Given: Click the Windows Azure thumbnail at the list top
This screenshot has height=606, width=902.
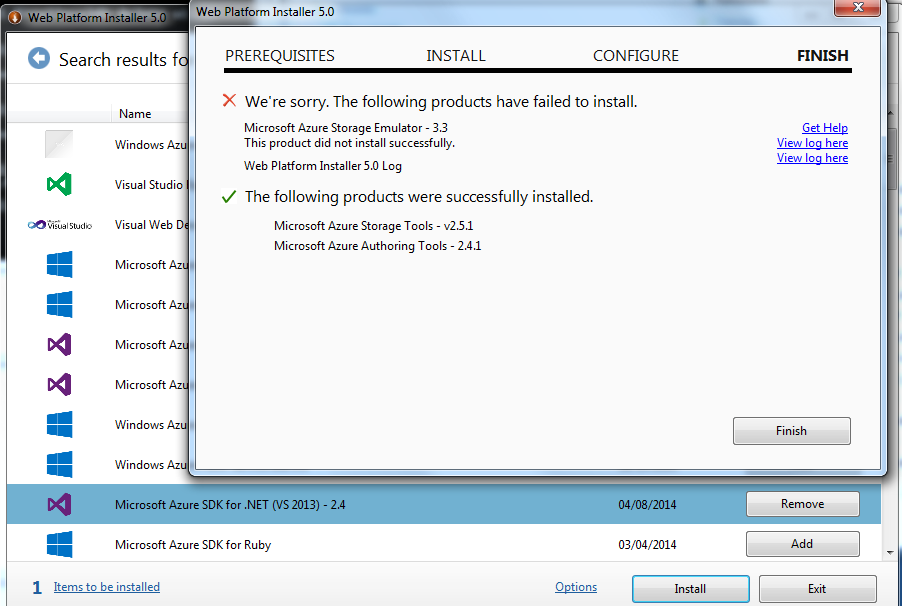Looking at the screenshot, I should (x=57, y=144).
